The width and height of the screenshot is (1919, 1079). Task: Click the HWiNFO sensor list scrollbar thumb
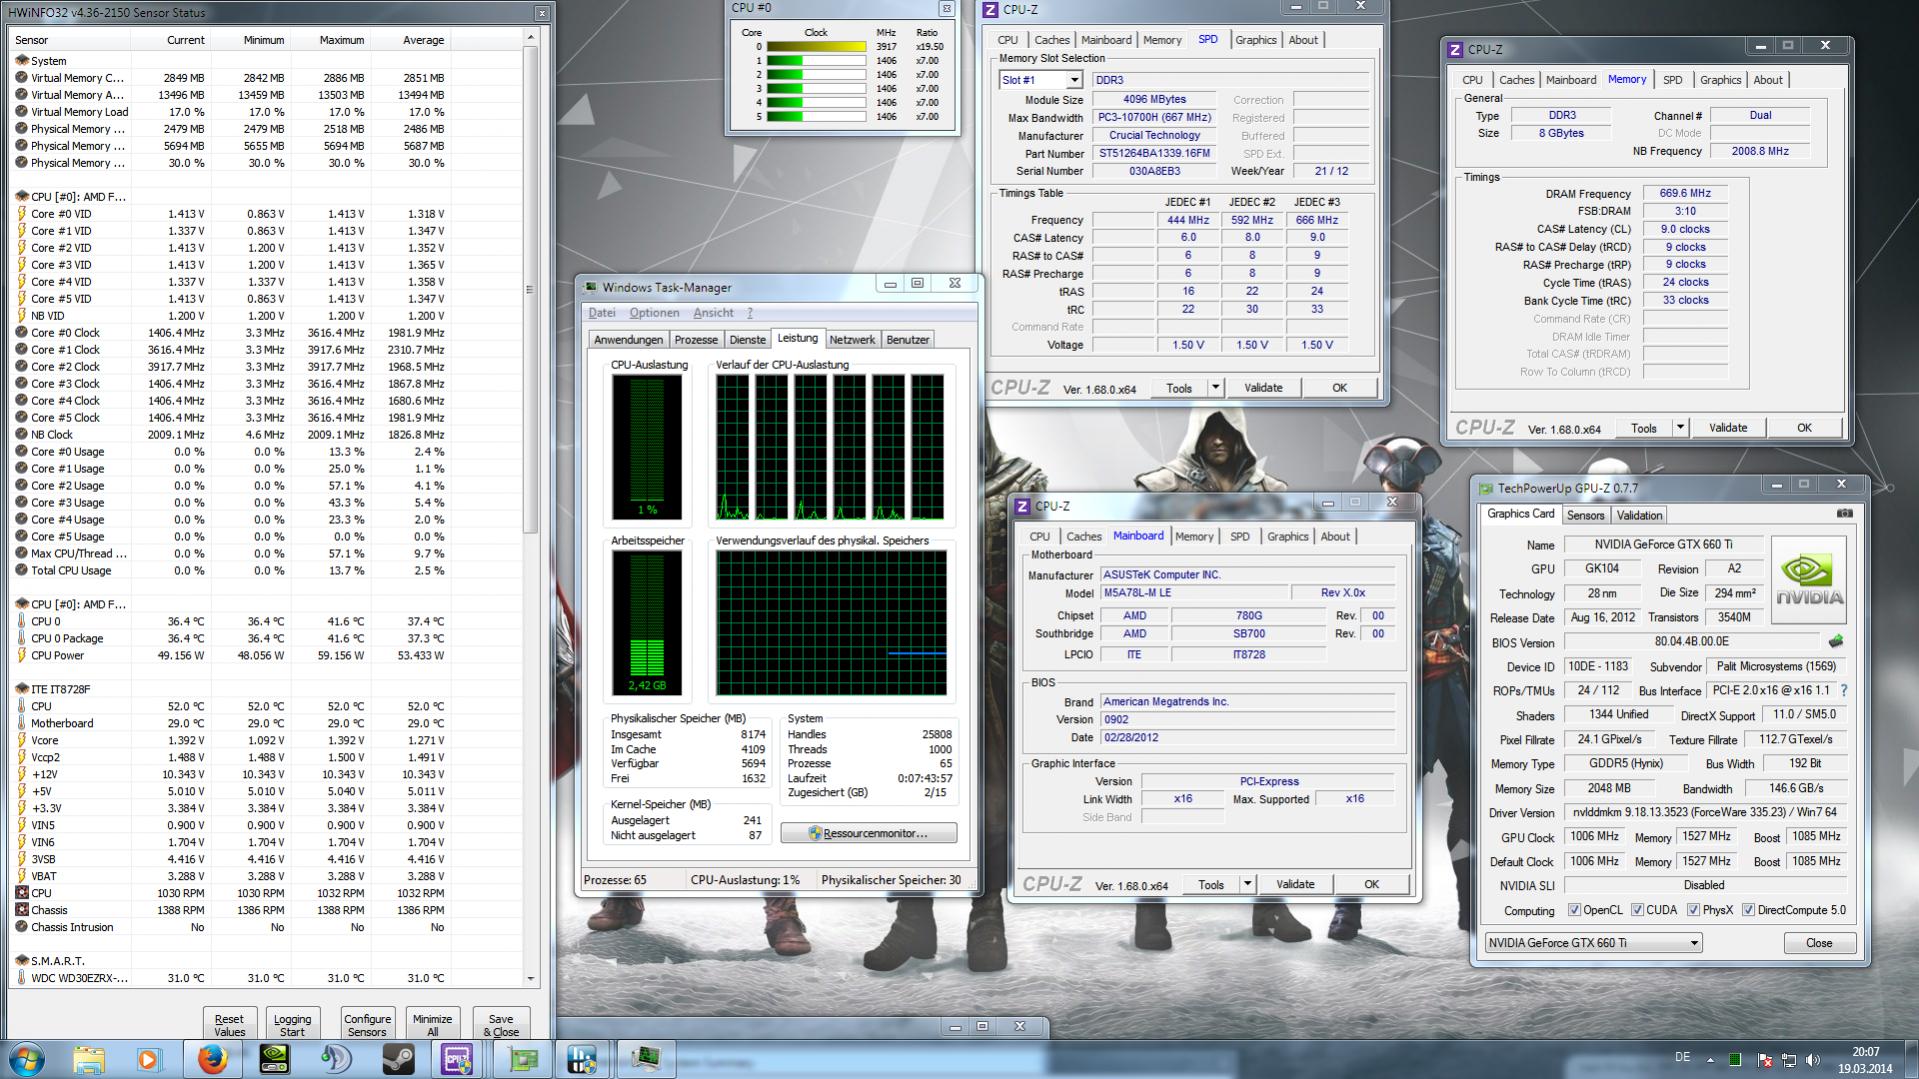tap(530, 288)
